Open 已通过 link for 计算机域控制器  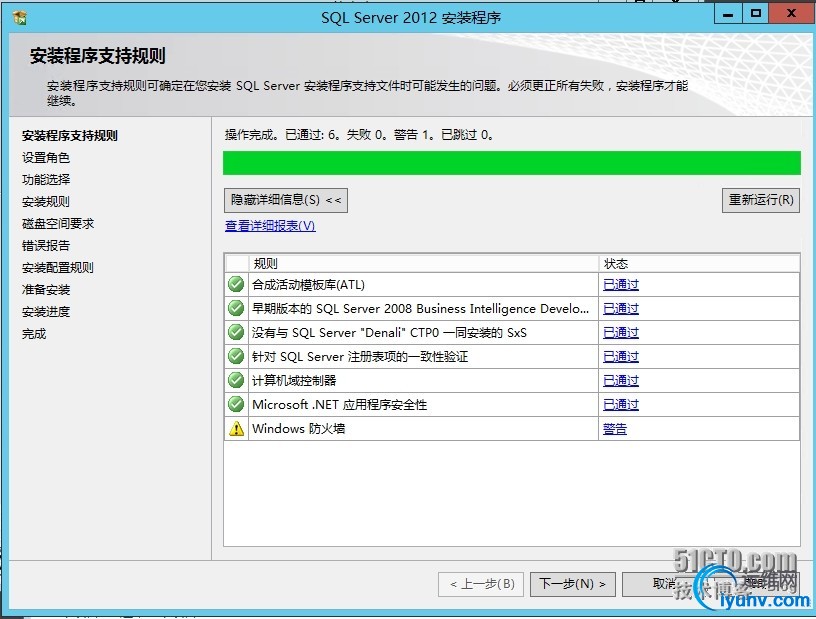pyautogui.click(x=621, y=381)
